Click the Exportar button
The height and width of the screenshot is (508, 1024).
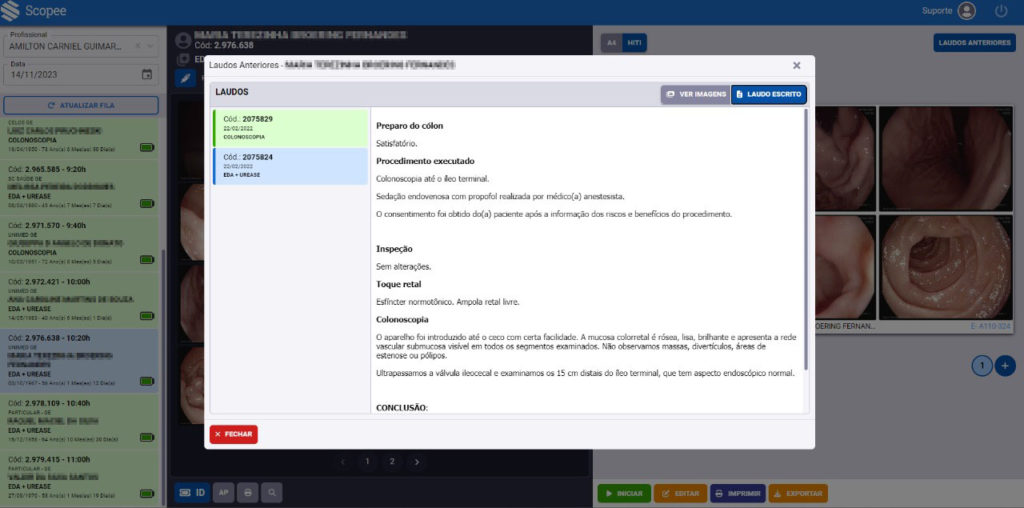pyautogui.click(x=798, y=493)
